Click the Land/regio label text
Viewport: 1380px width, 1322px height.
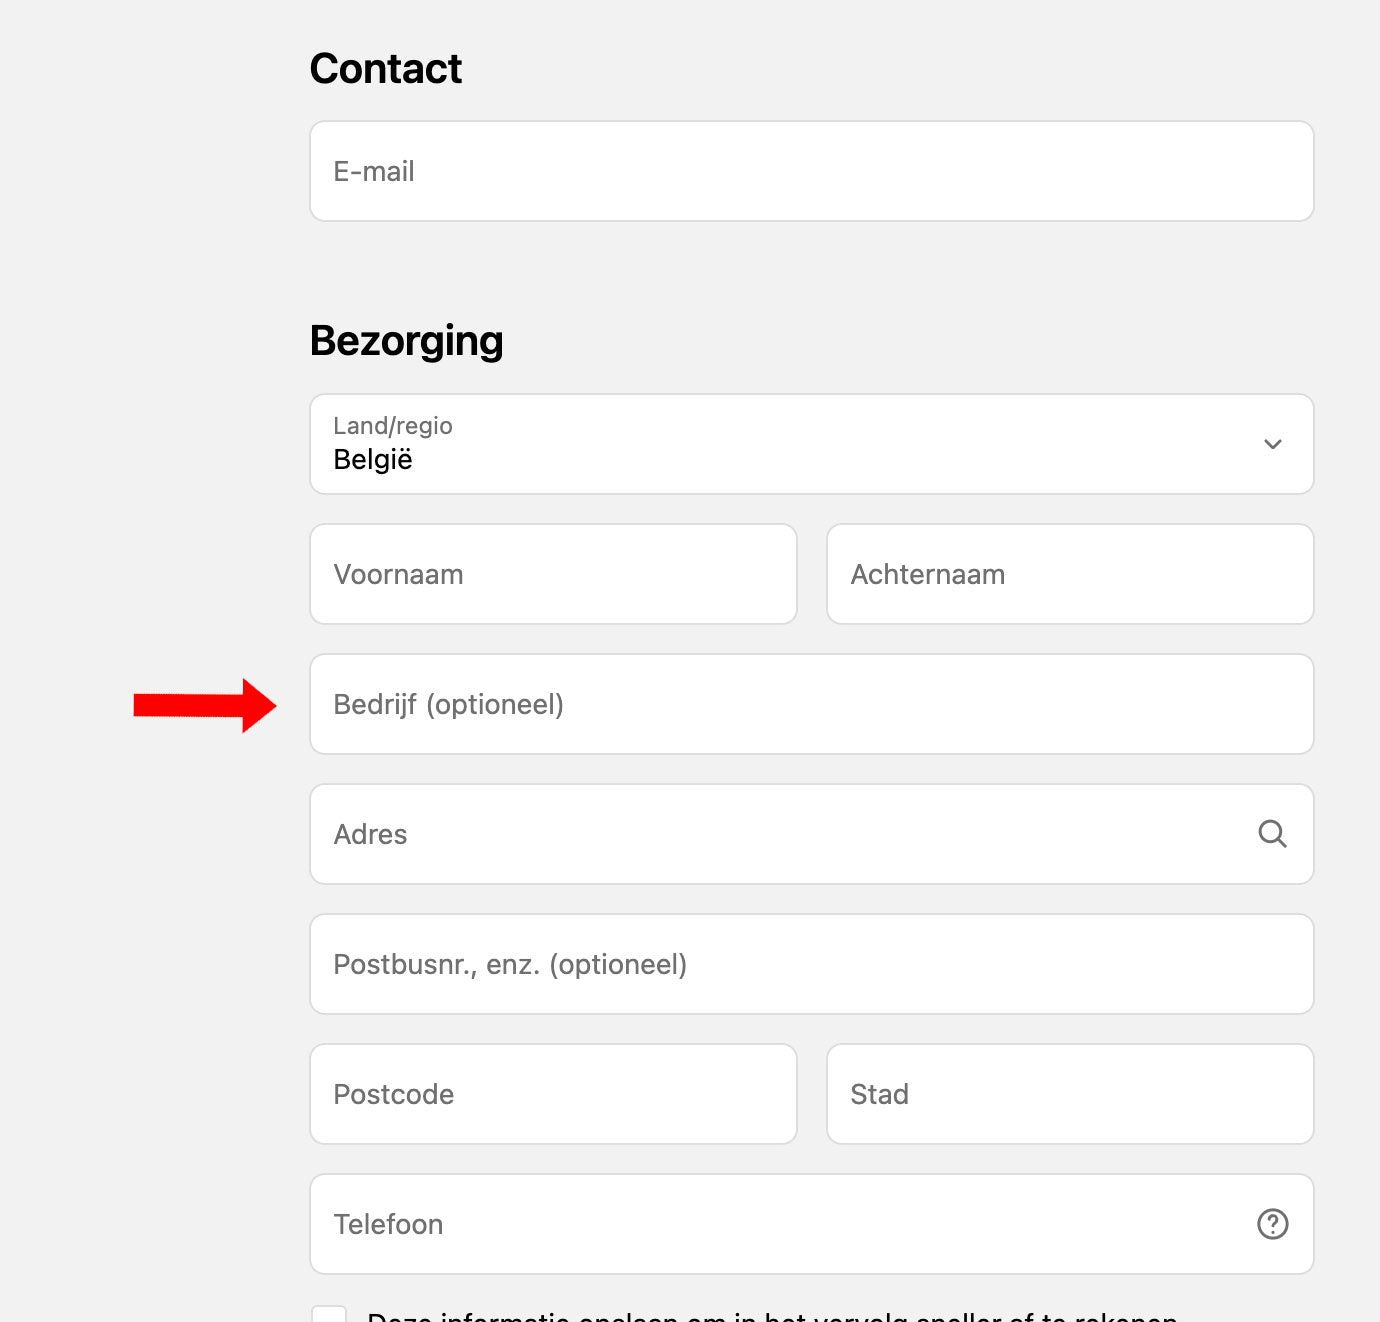pyautogui.click(x=393, y=426)
